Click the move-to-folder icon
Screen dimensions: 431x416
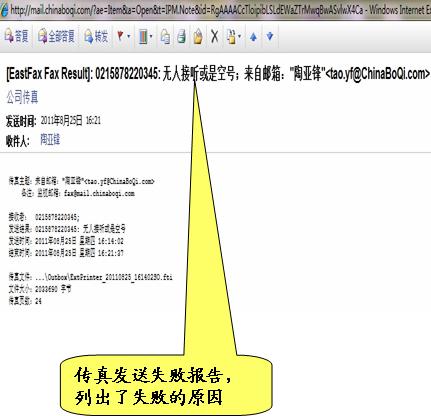pyautogui.click(x=231, y=36)
